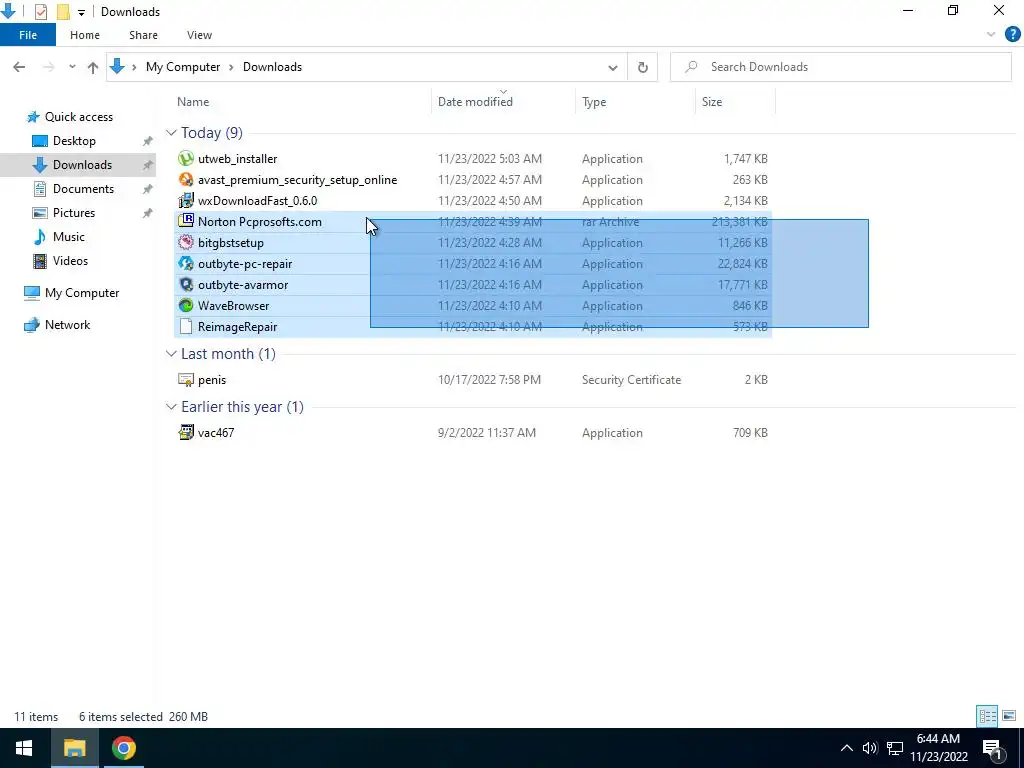Click the avast_premium_security_setup_online file icon

tap(186, 180)
